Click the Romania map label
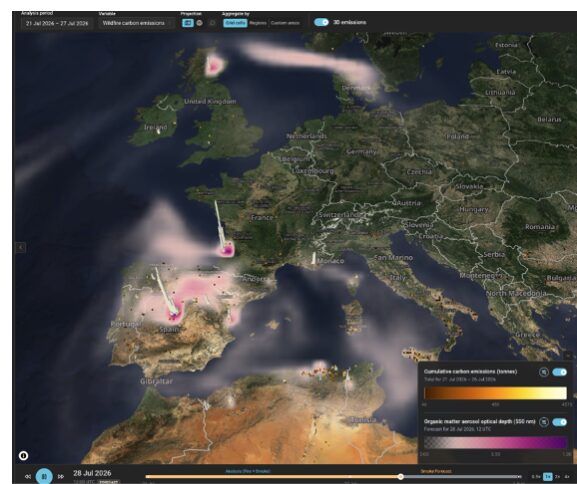This screenshot has height=484, width=577. [539, 226]
